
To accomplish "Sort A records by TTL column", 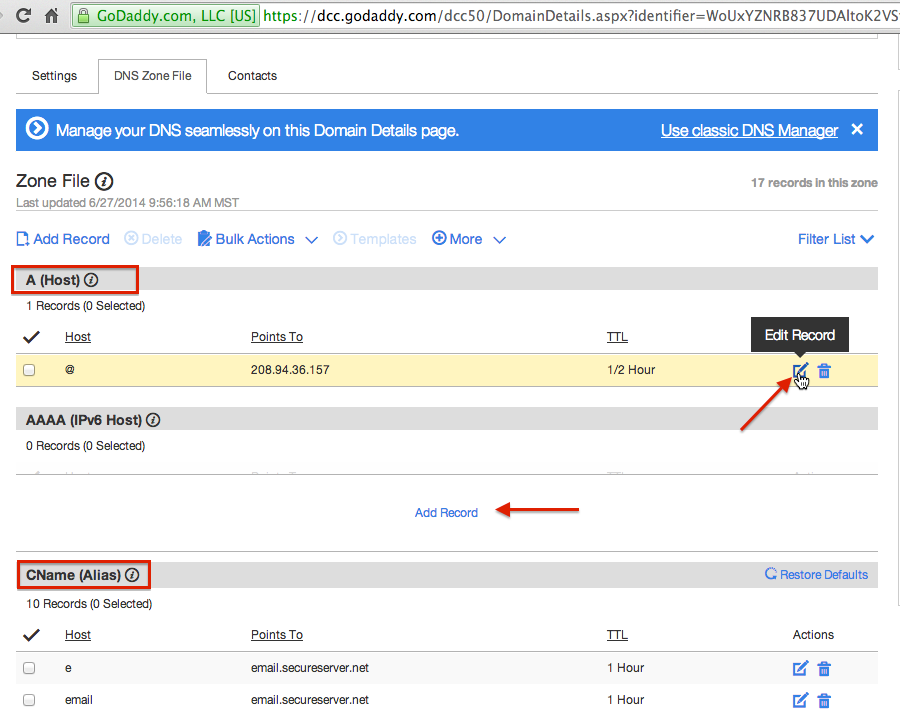I will point(617,337).
